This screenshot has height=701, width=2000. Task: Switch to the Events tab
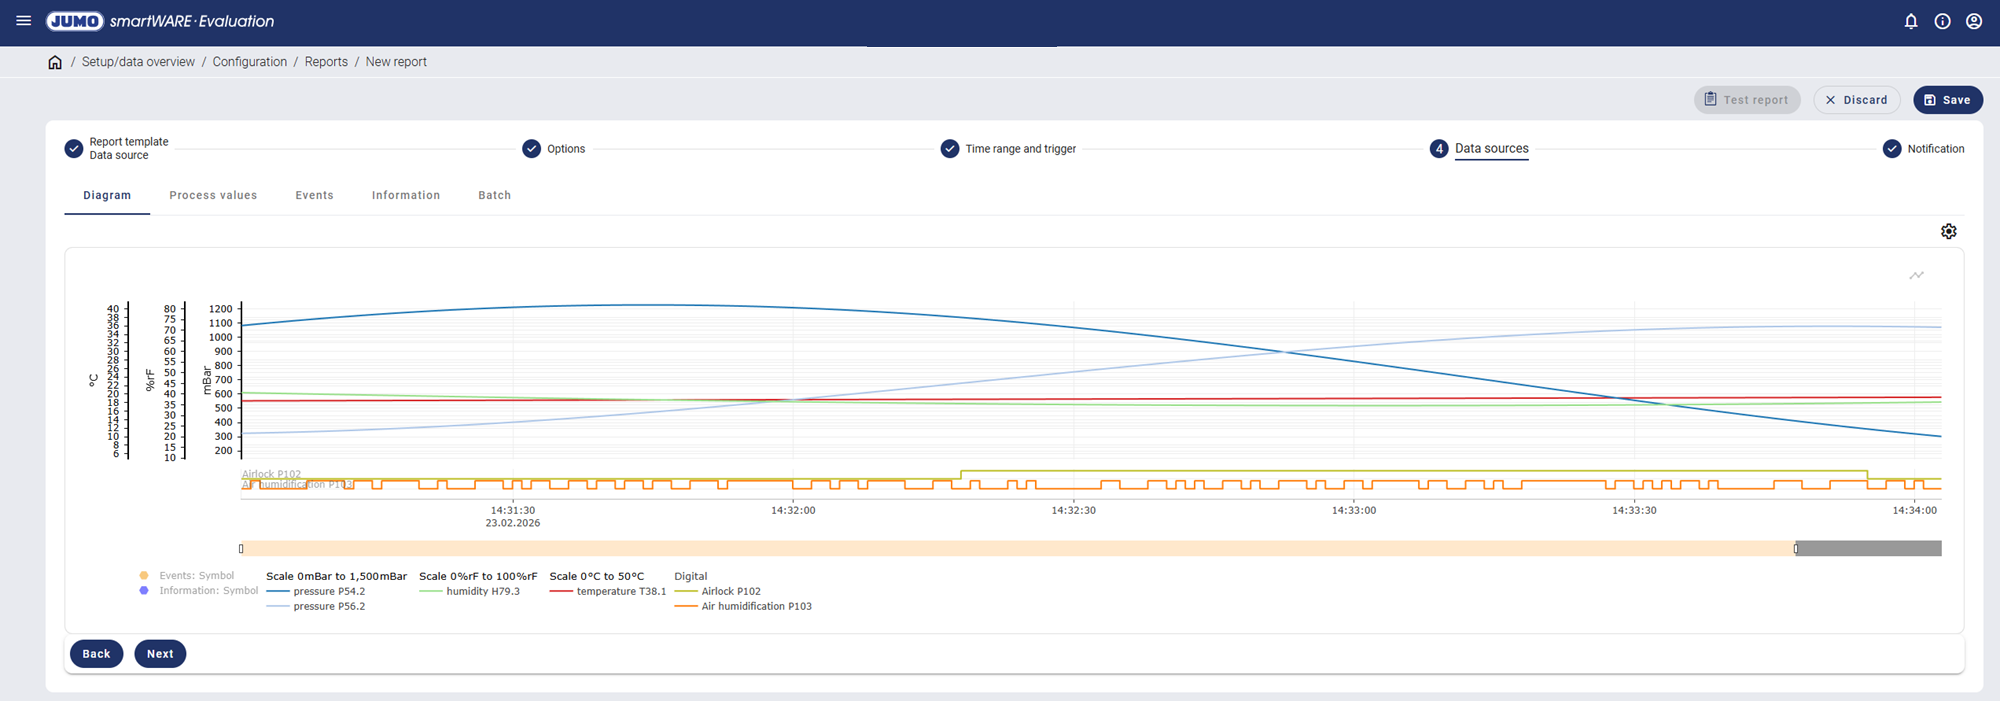[x=314, y=195]
